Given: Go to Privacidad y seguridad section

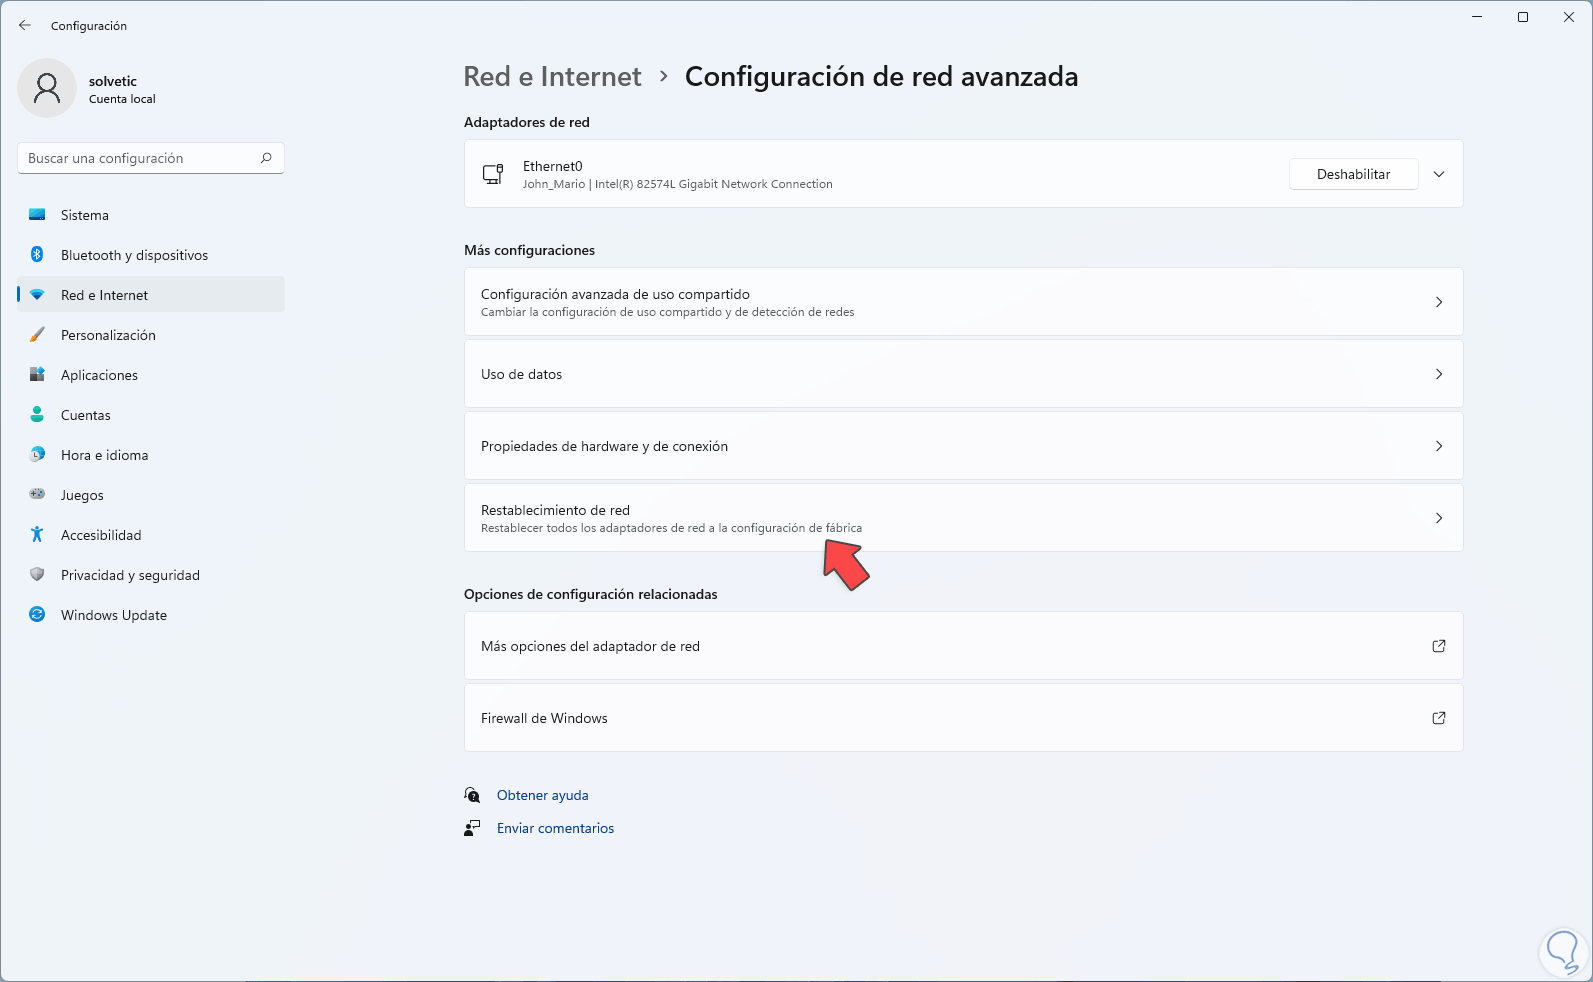Looking at the screenshot, I should coord(130,575).
